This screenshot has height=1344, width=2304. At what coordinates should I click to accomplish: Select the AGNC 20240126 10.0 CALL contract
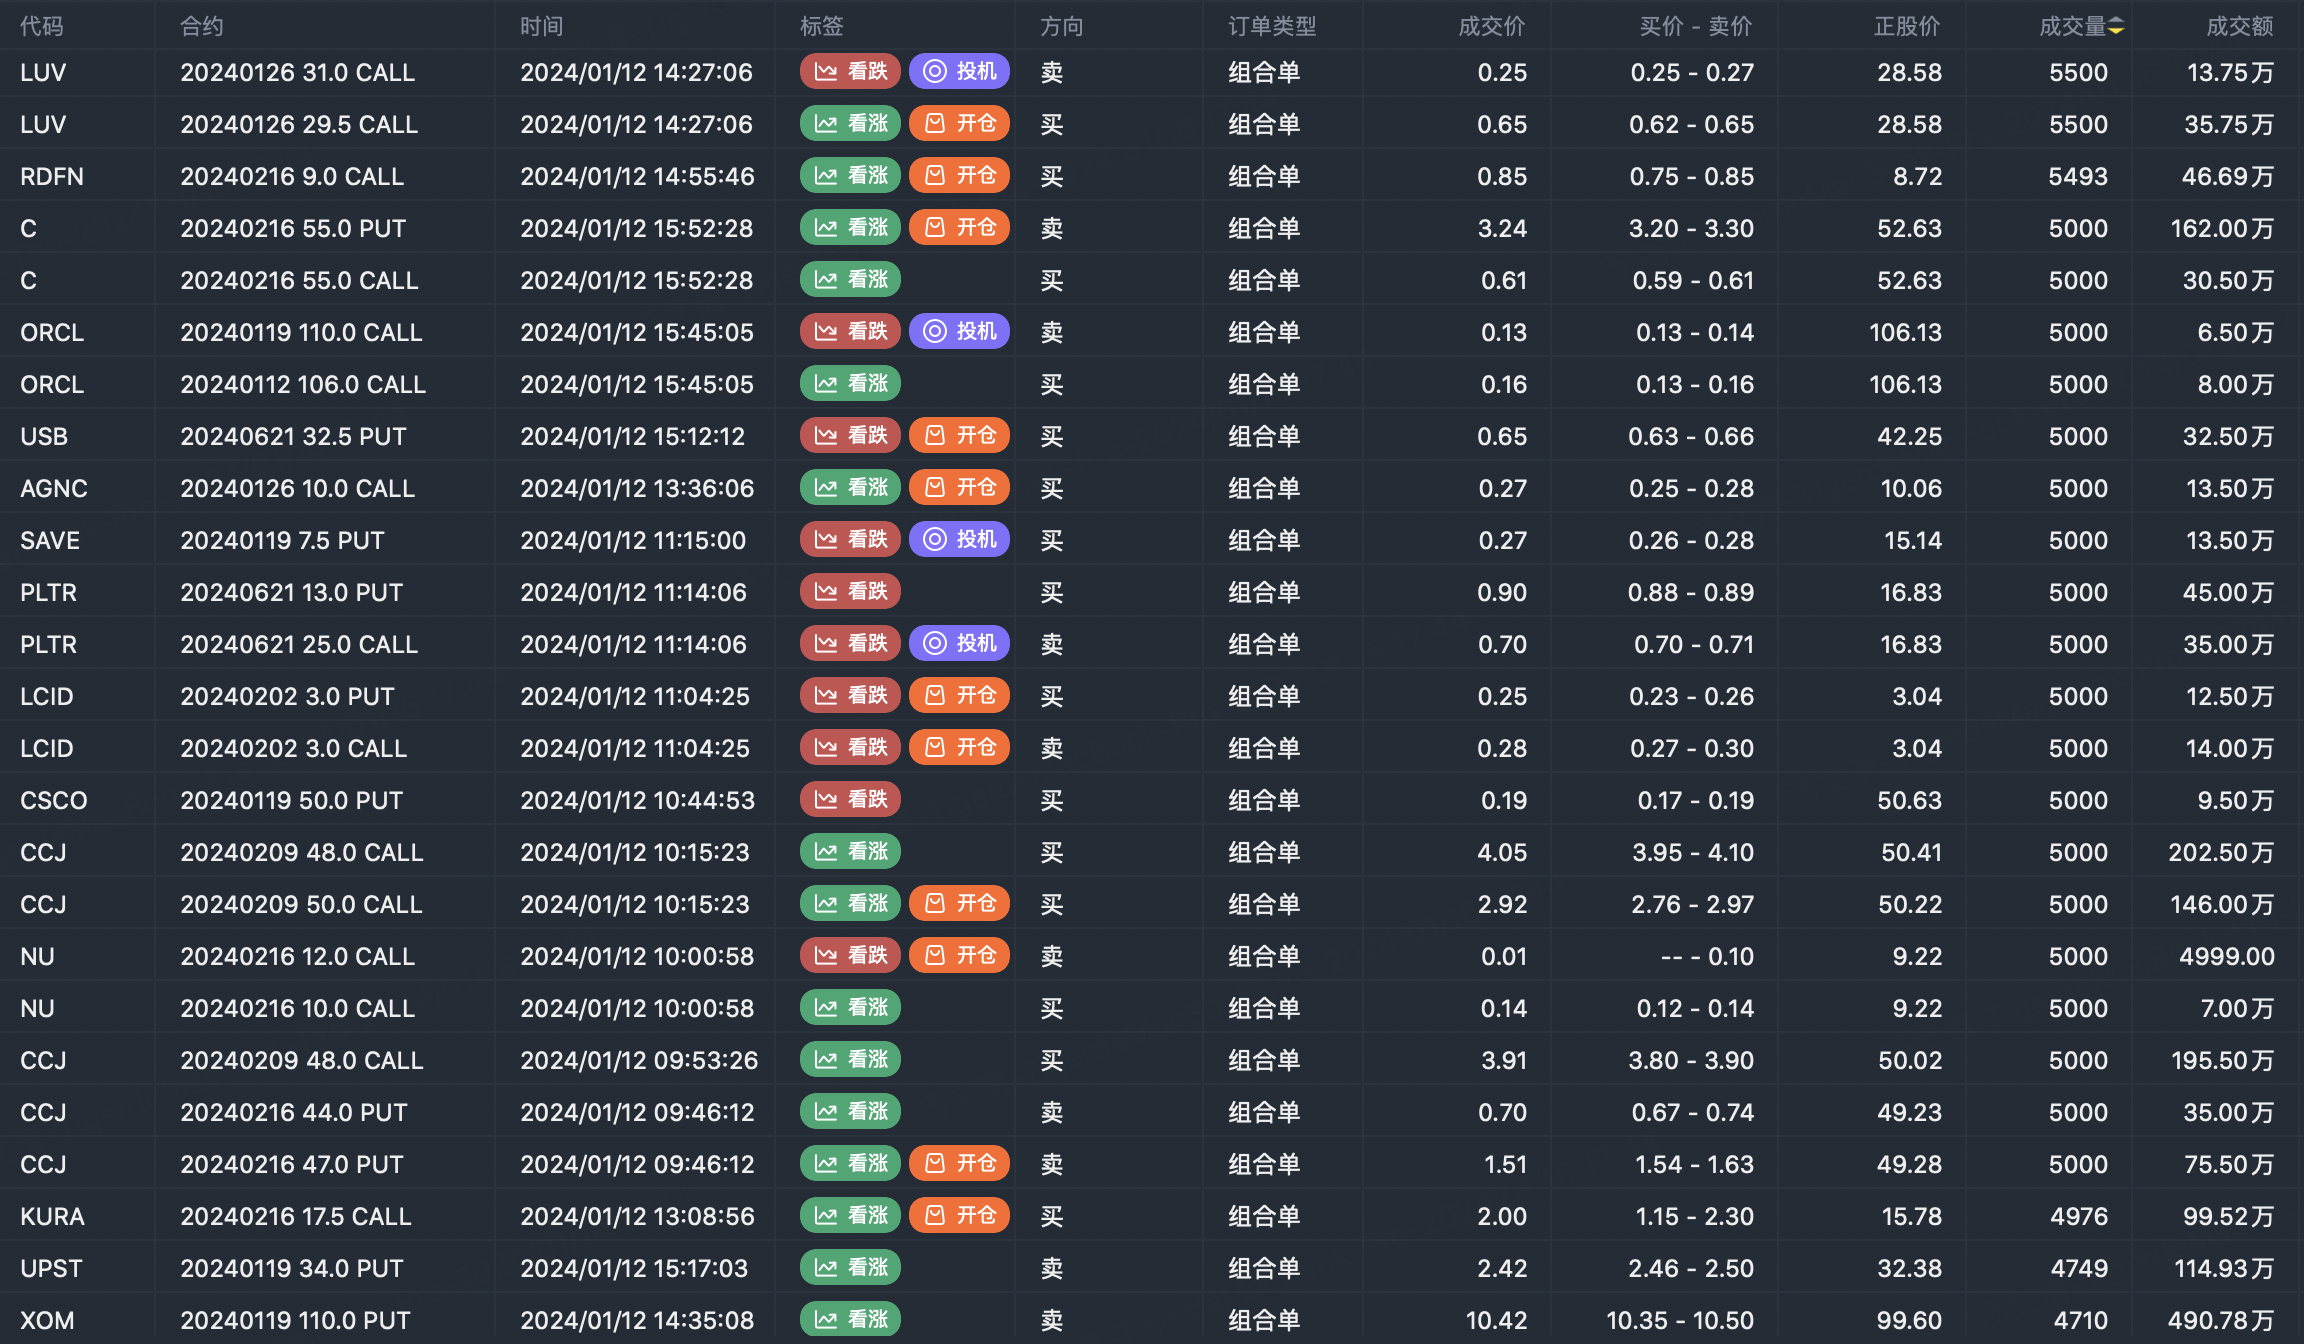[x=297, y=489]
